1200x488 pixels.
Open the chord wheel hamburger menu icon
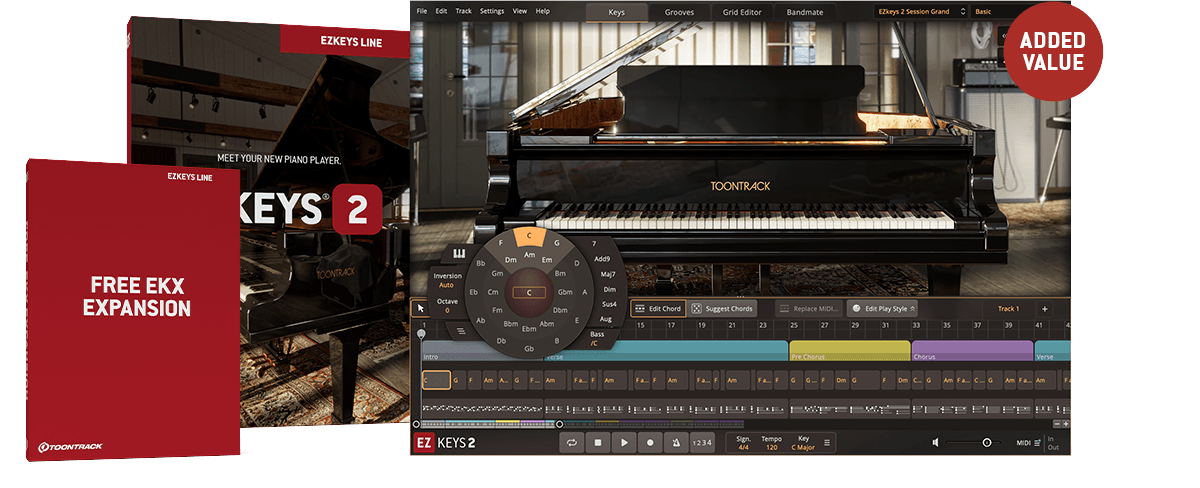tap(461, 330)
